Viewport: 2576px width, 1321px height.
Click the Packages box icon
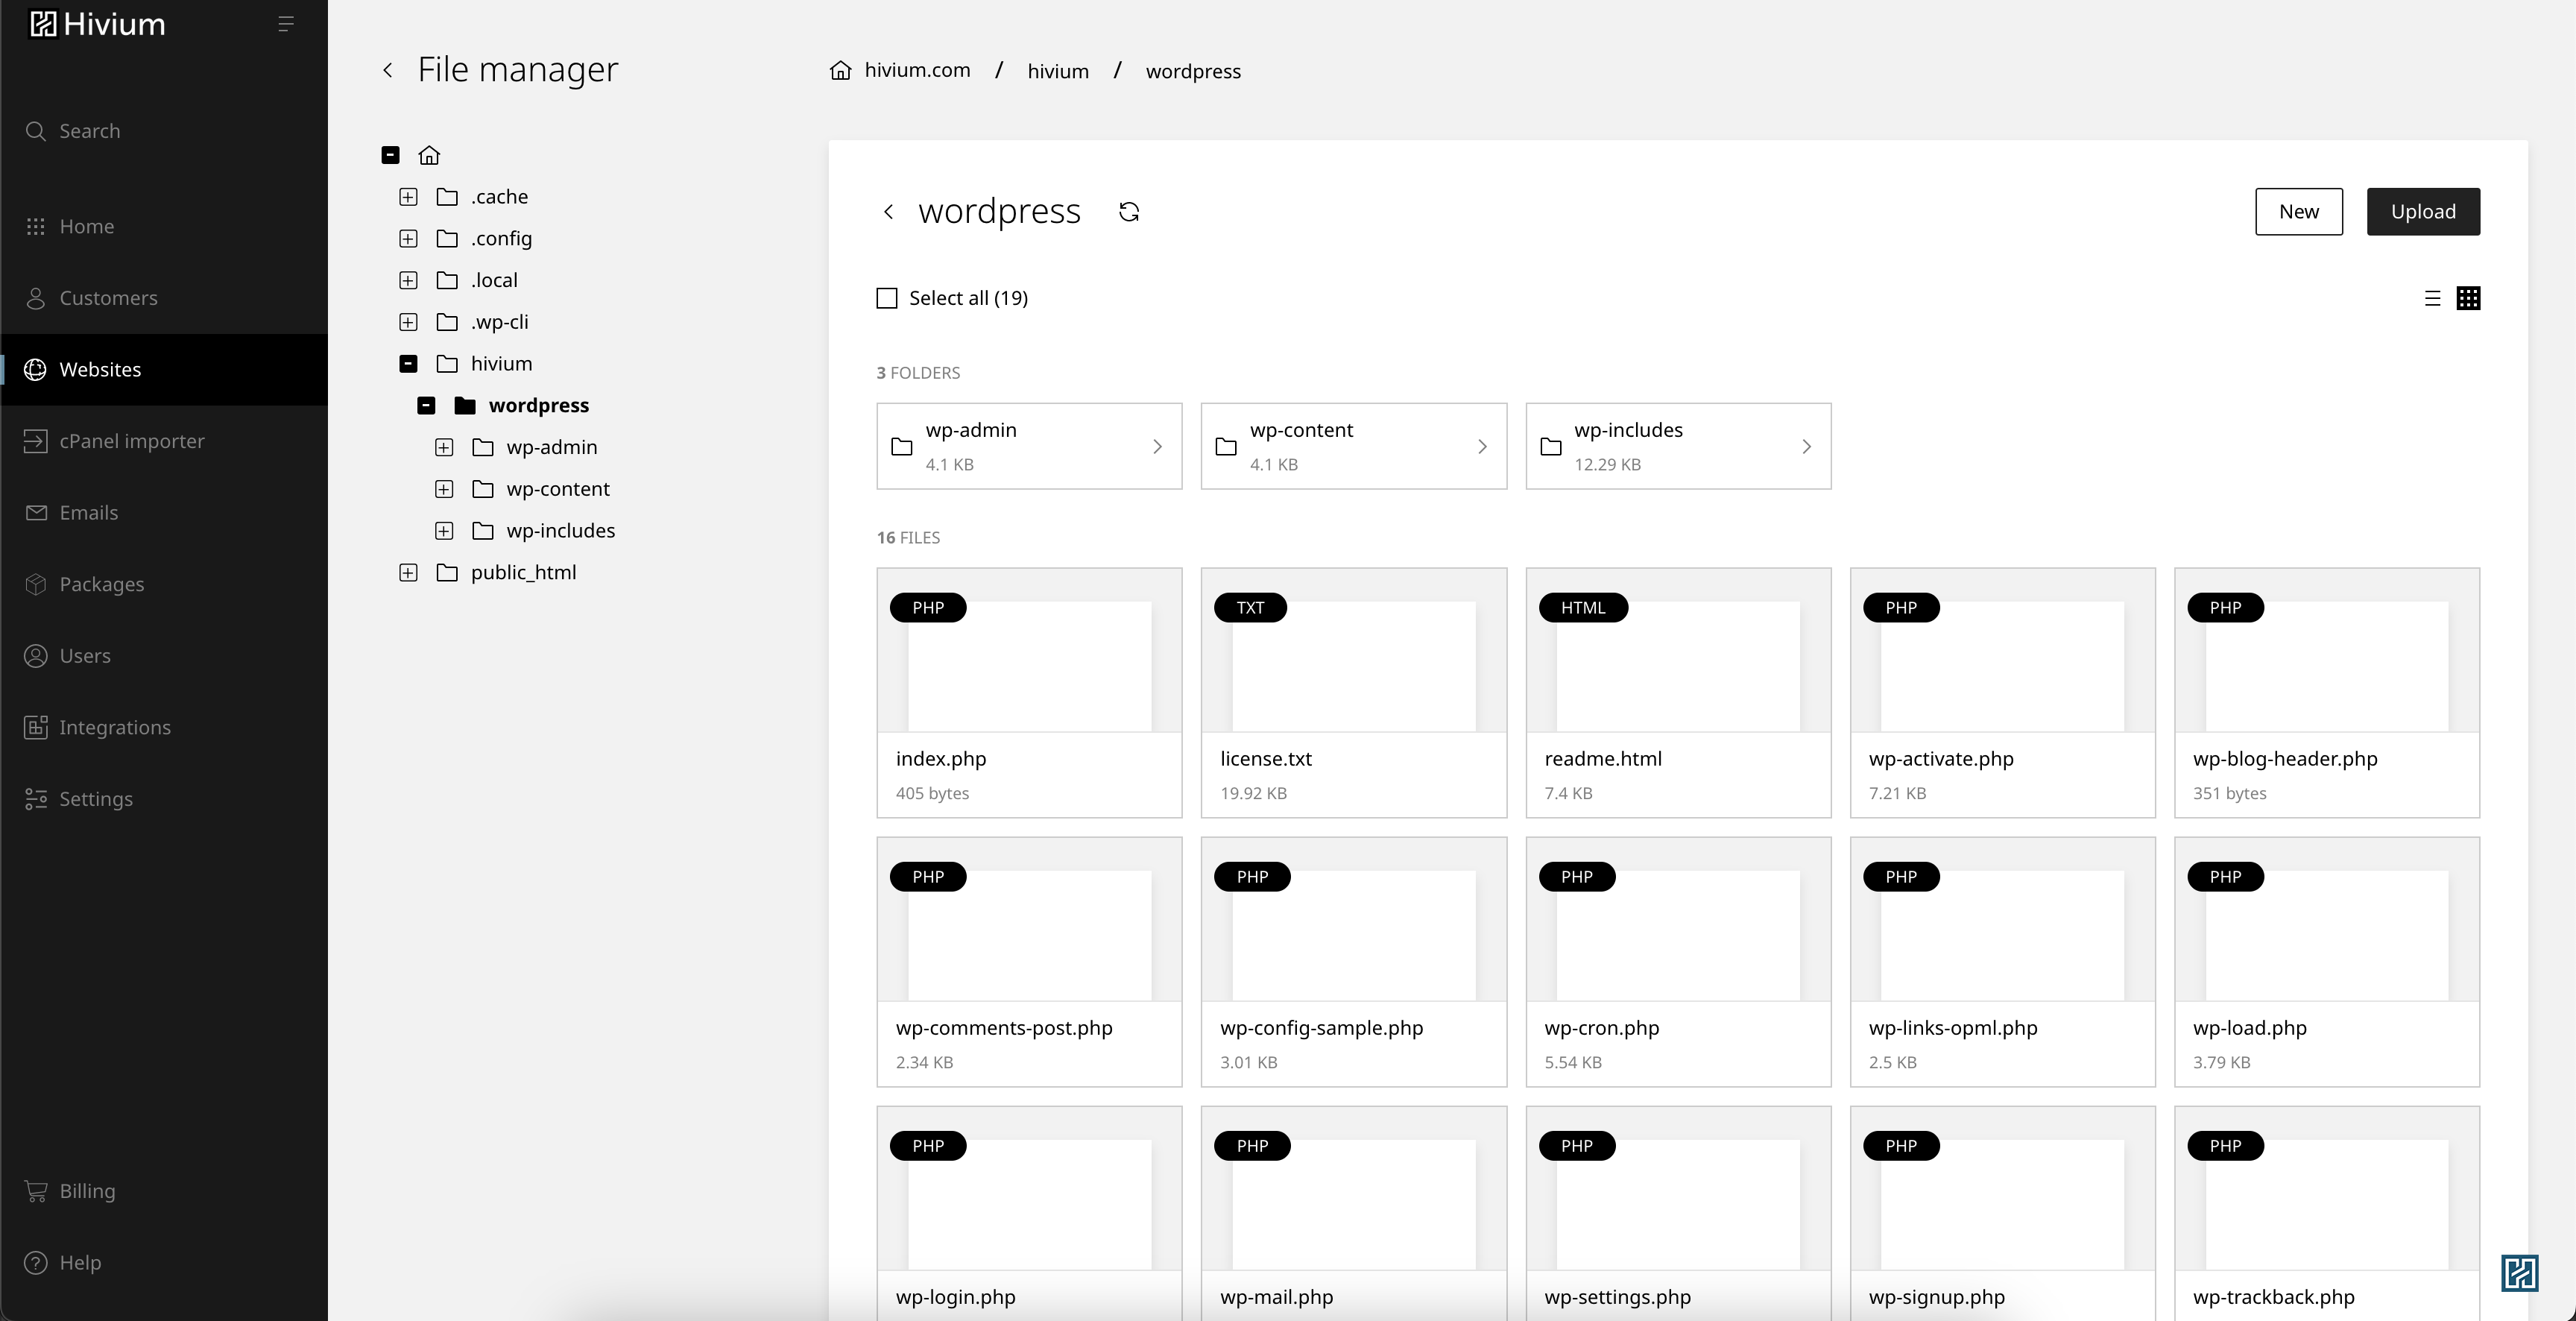click(x=36, y=584)
